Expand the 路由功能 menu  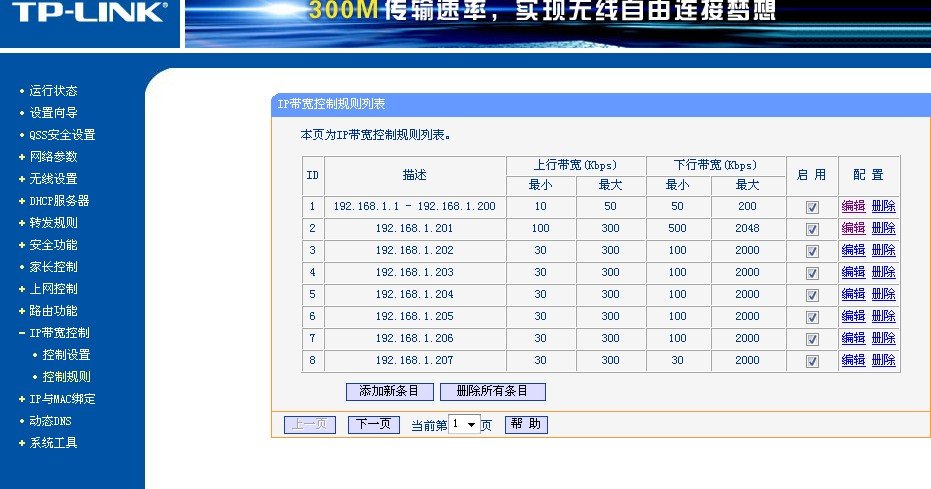[53, 310]
